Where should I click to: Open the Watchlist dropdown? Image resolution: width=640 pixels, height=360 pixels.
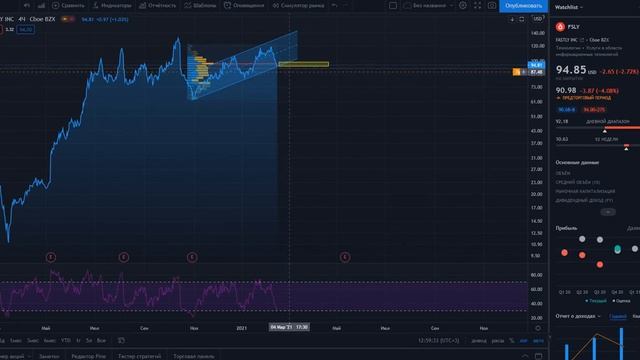click(569, 7)
